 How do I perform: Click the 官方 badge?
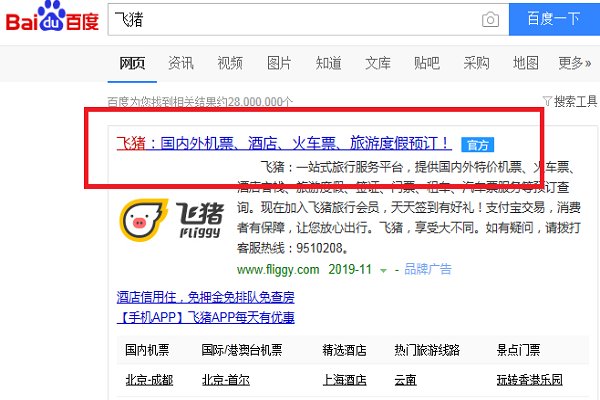[478, 145]
